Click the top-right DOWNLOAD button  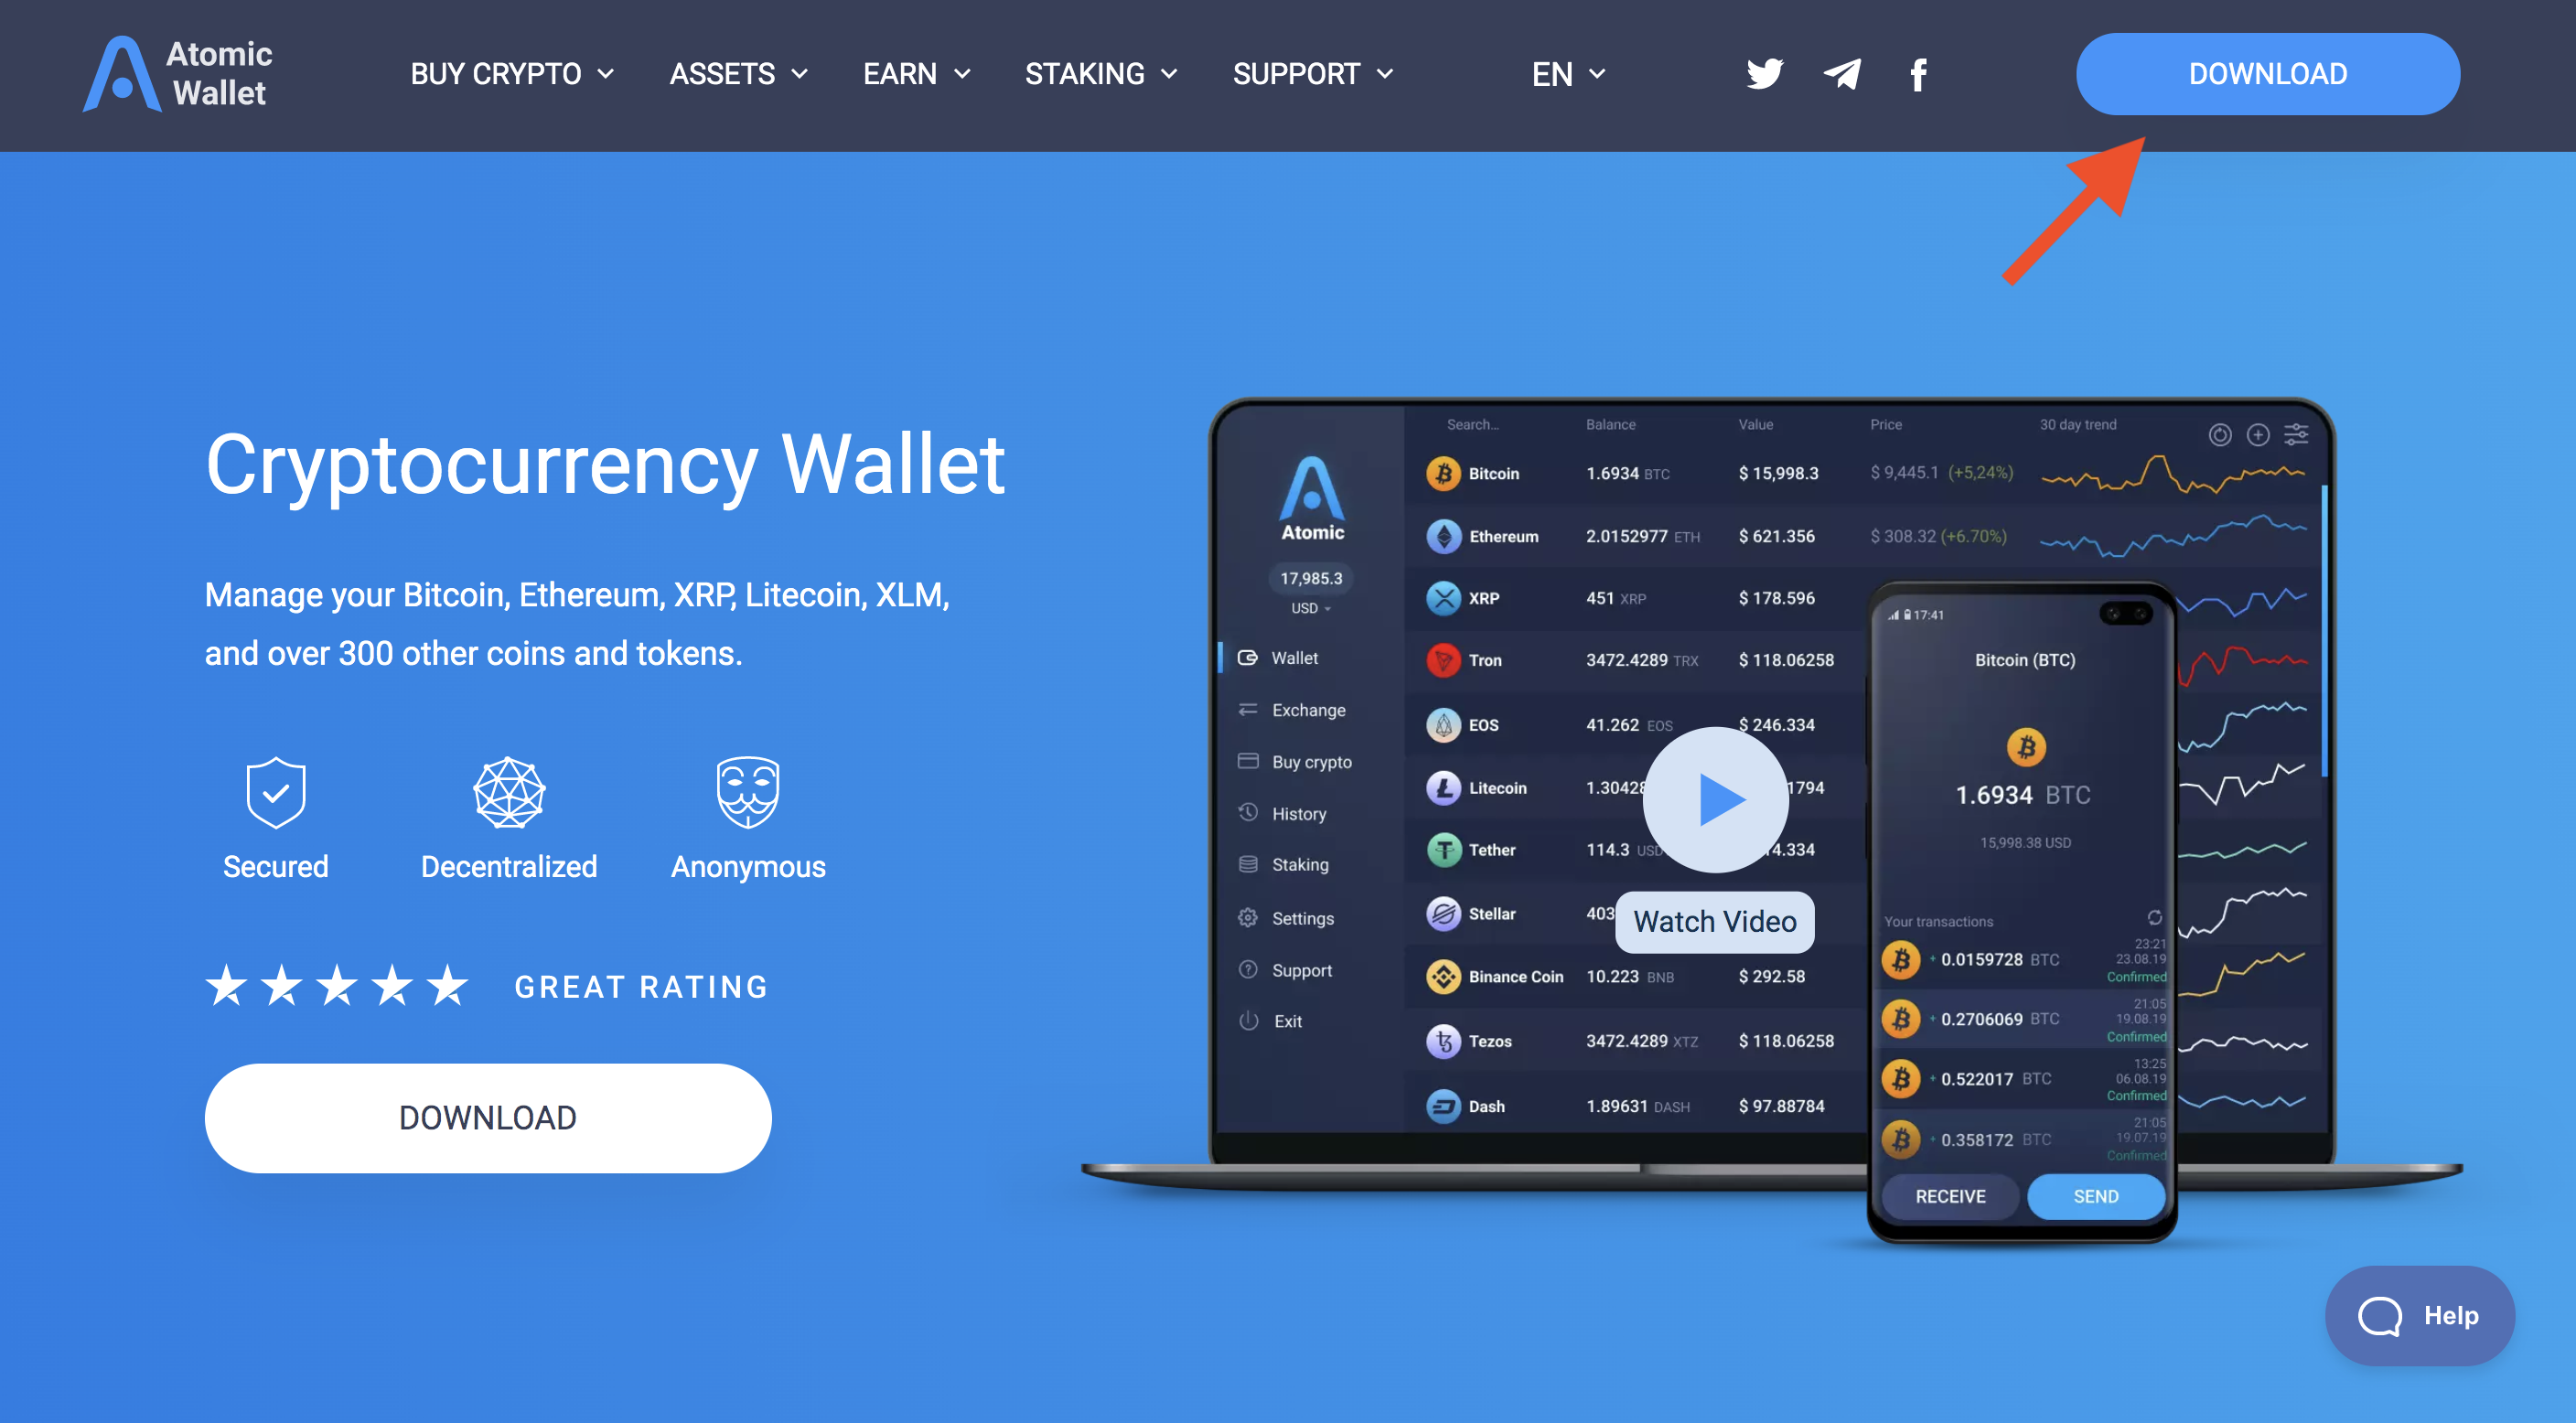[2268, 73]
